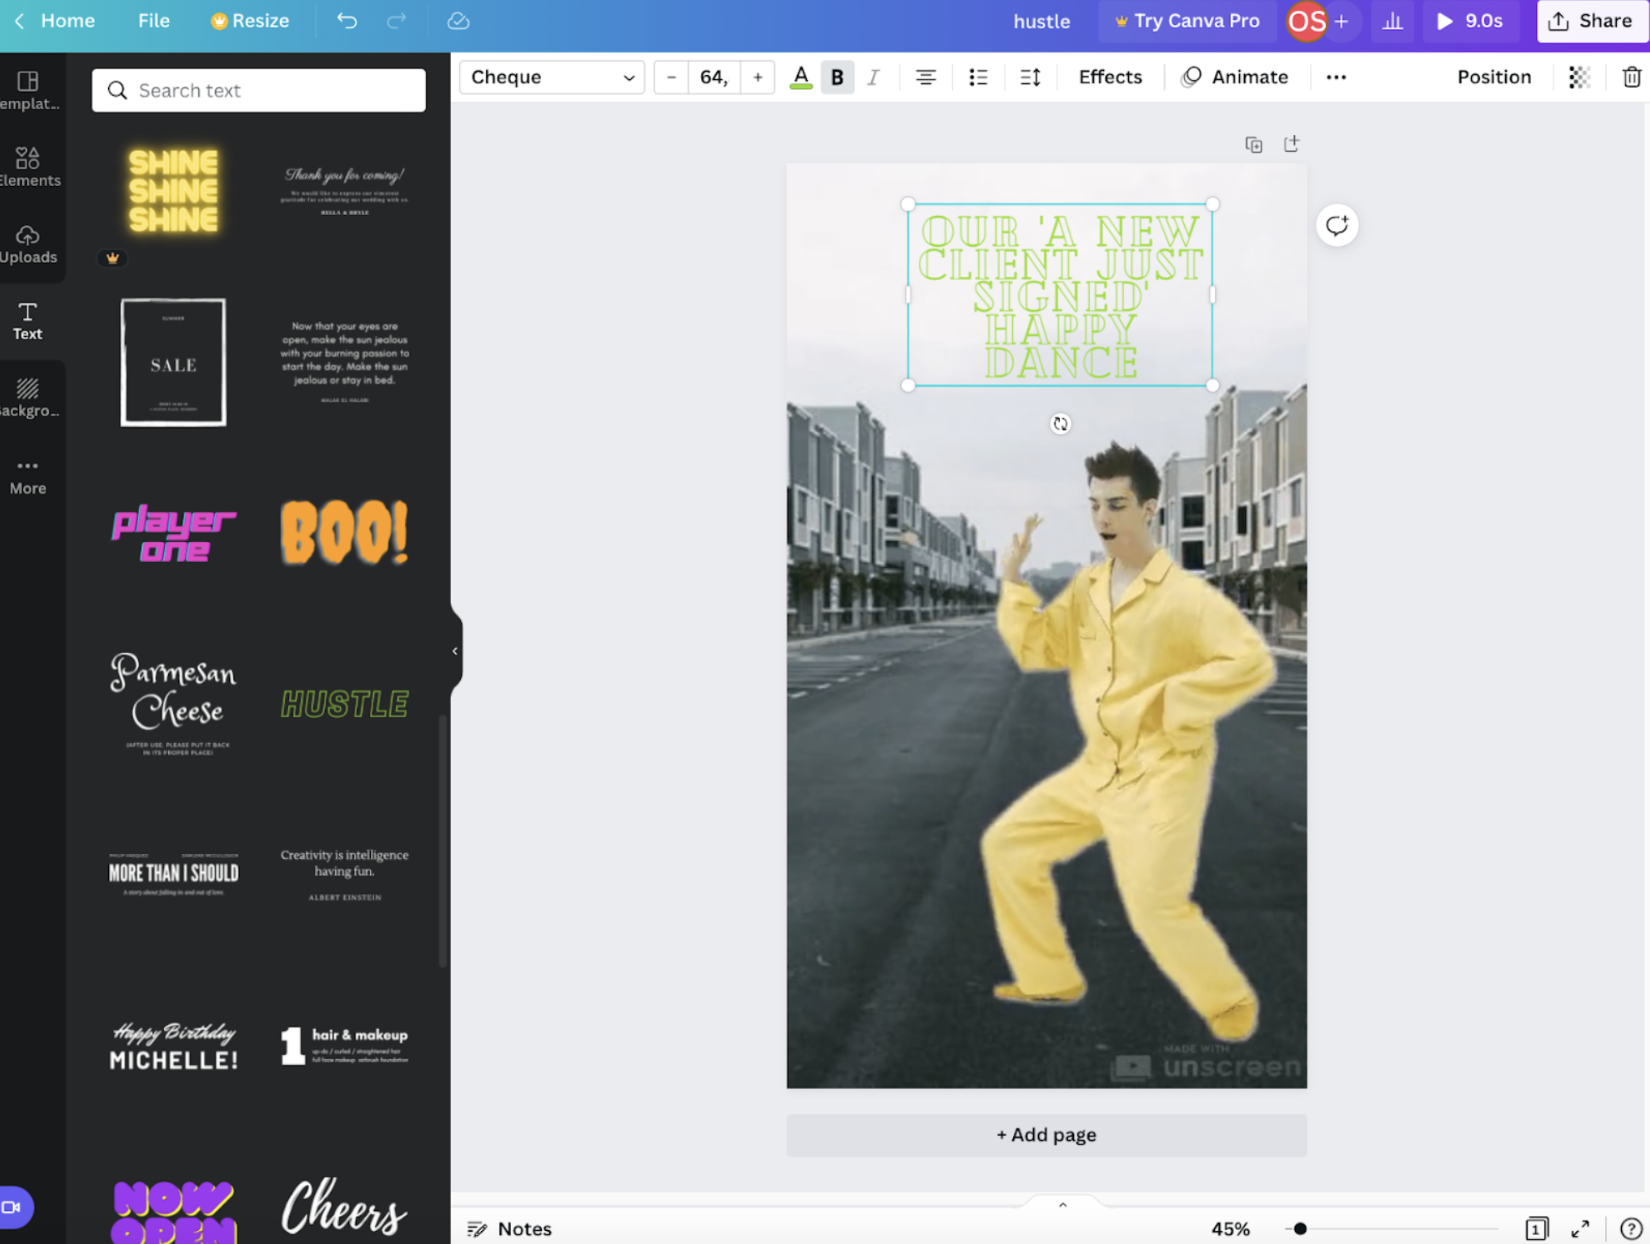Viewport: 1650px width, 1244px height.
Task: Select the hair & makeup text template
Action: click(345, 1046)
